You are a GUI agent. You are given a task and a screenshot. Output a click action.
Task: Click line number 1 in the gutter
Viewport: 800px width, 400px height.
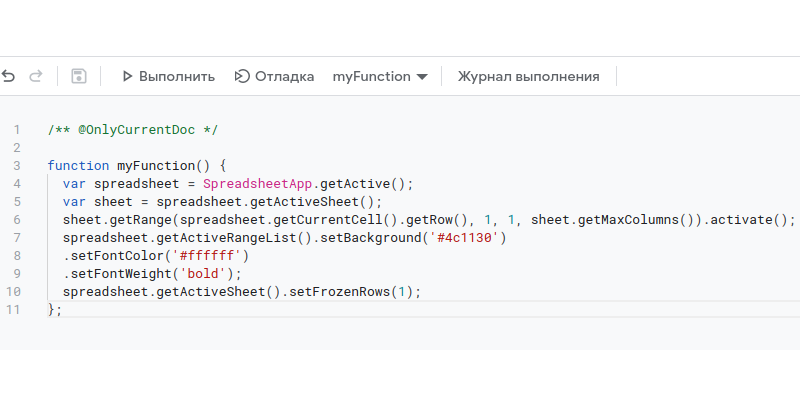click(17, 130)
